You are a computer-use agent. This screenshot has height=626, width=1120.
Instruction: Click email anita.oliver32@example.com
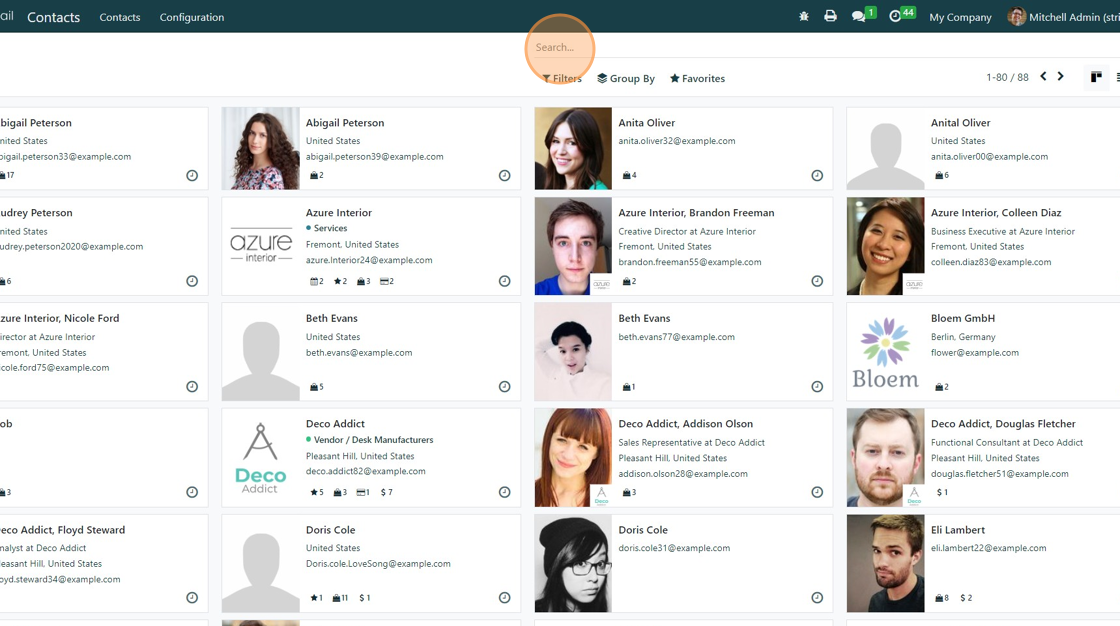pos(676,141)
